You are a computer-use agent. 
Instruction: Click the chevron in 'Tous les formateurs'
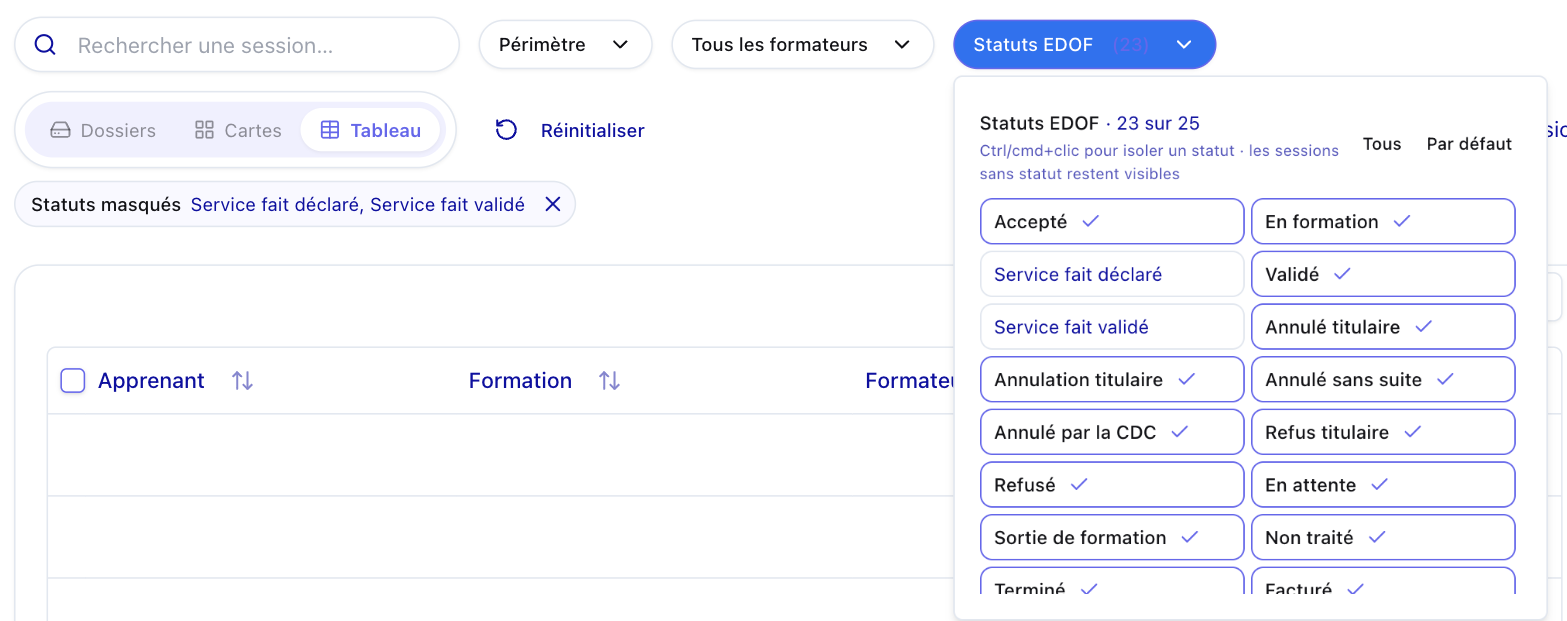tap(902, 45)
